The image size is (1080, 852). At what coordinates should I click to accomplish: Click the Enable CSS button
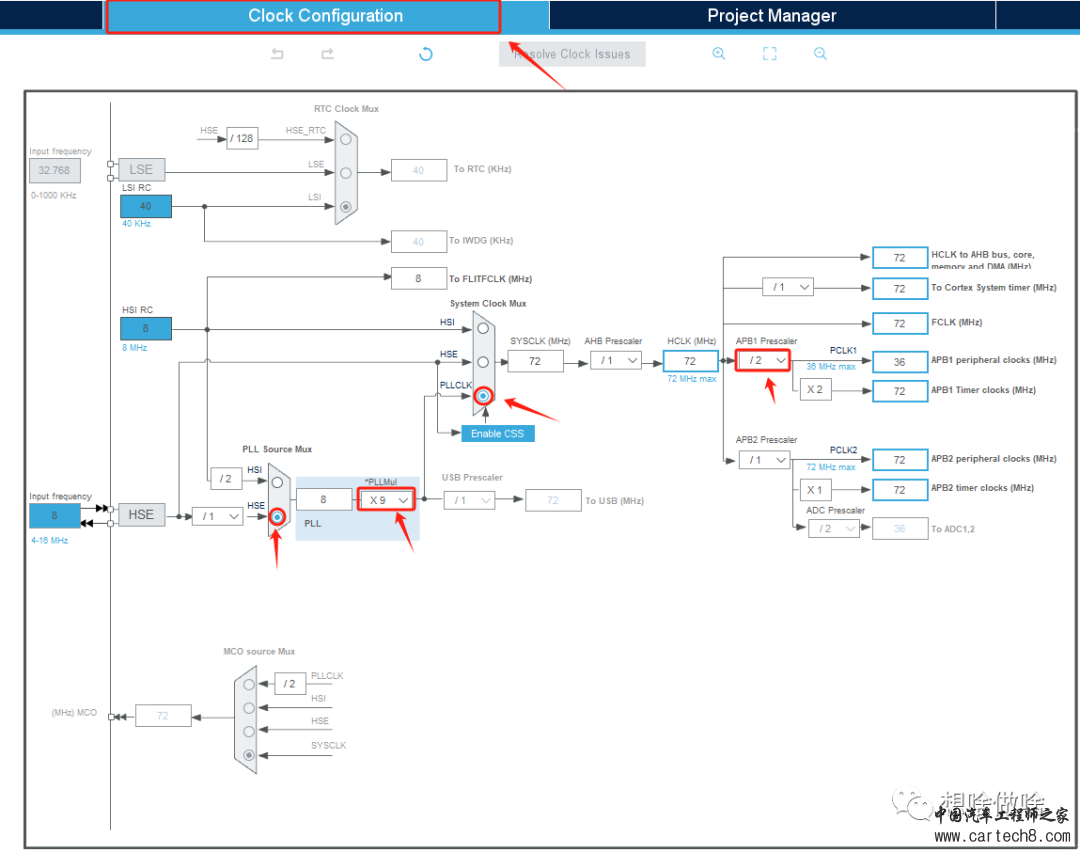(x=497, y=433)
